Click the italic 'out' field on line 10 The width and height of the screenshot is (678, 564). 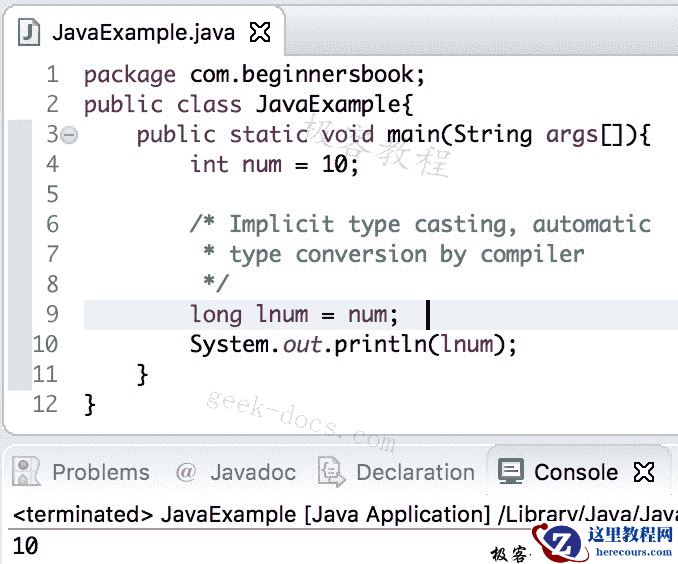coord(302,345)
